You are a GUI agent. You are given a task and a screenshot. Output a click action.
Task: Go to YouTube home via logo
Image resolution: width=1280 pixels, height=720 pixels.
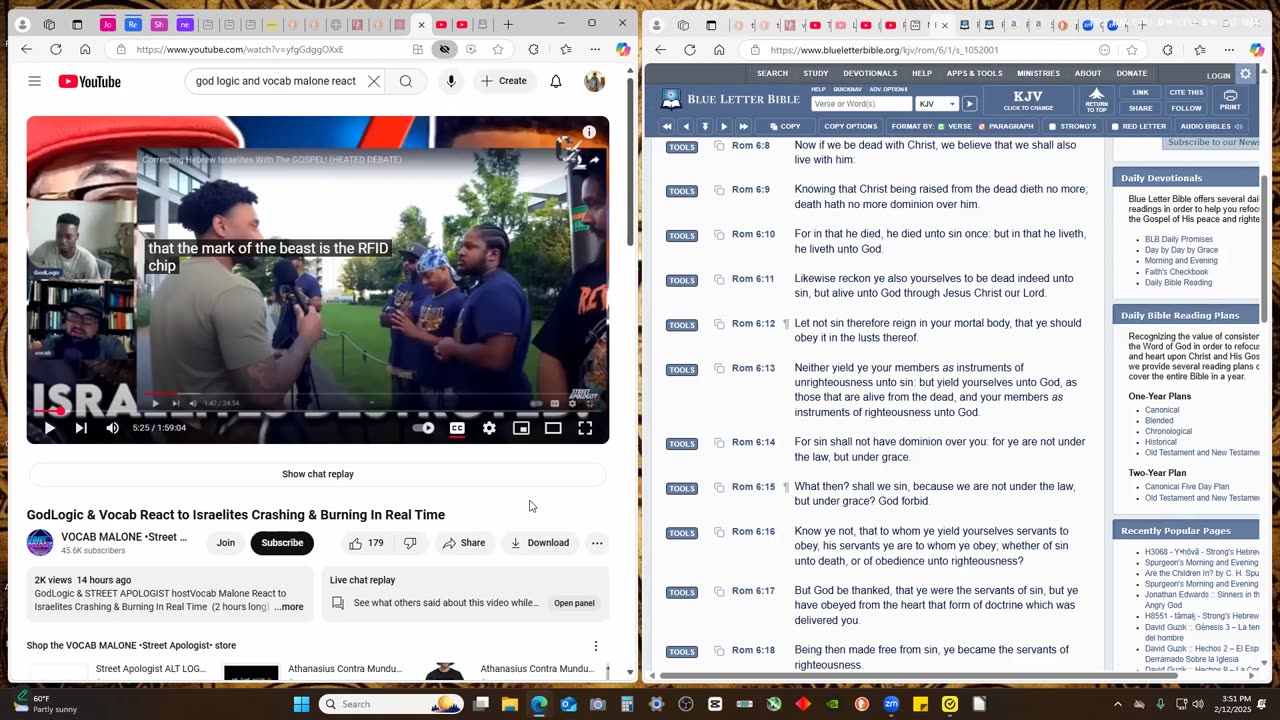coord(89,81)
